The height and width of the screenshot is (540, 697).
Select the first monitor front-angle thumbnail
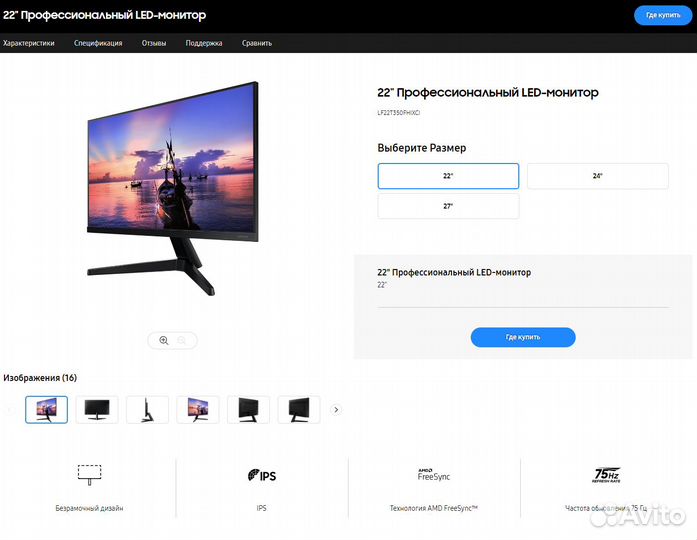click(x=47, y=410)
